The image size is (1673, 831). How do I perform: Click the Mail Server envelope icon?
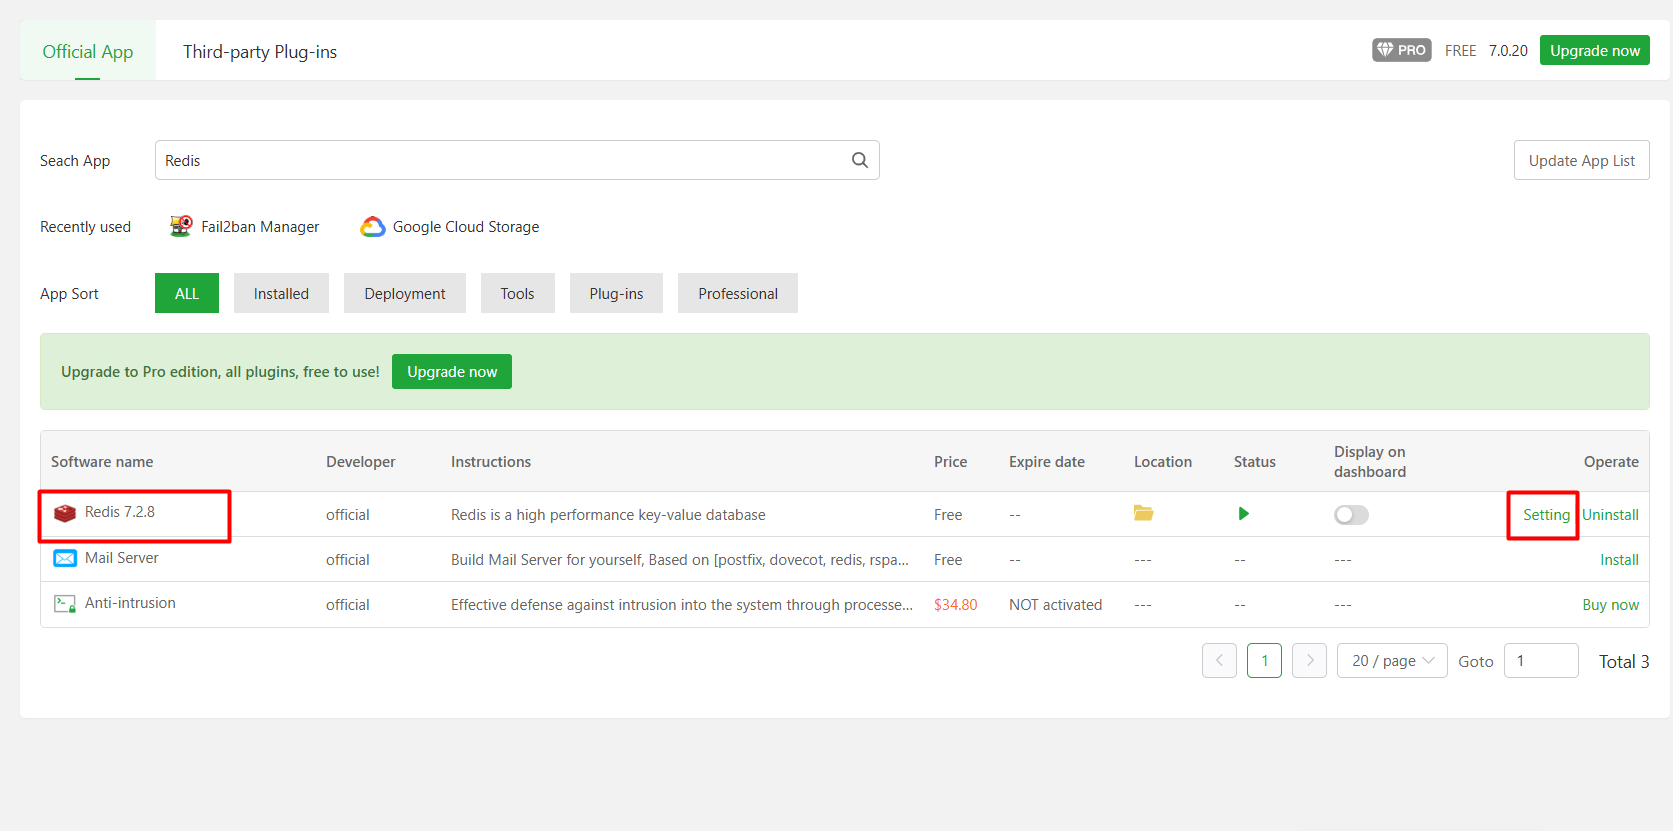click(x=65, y=558)
